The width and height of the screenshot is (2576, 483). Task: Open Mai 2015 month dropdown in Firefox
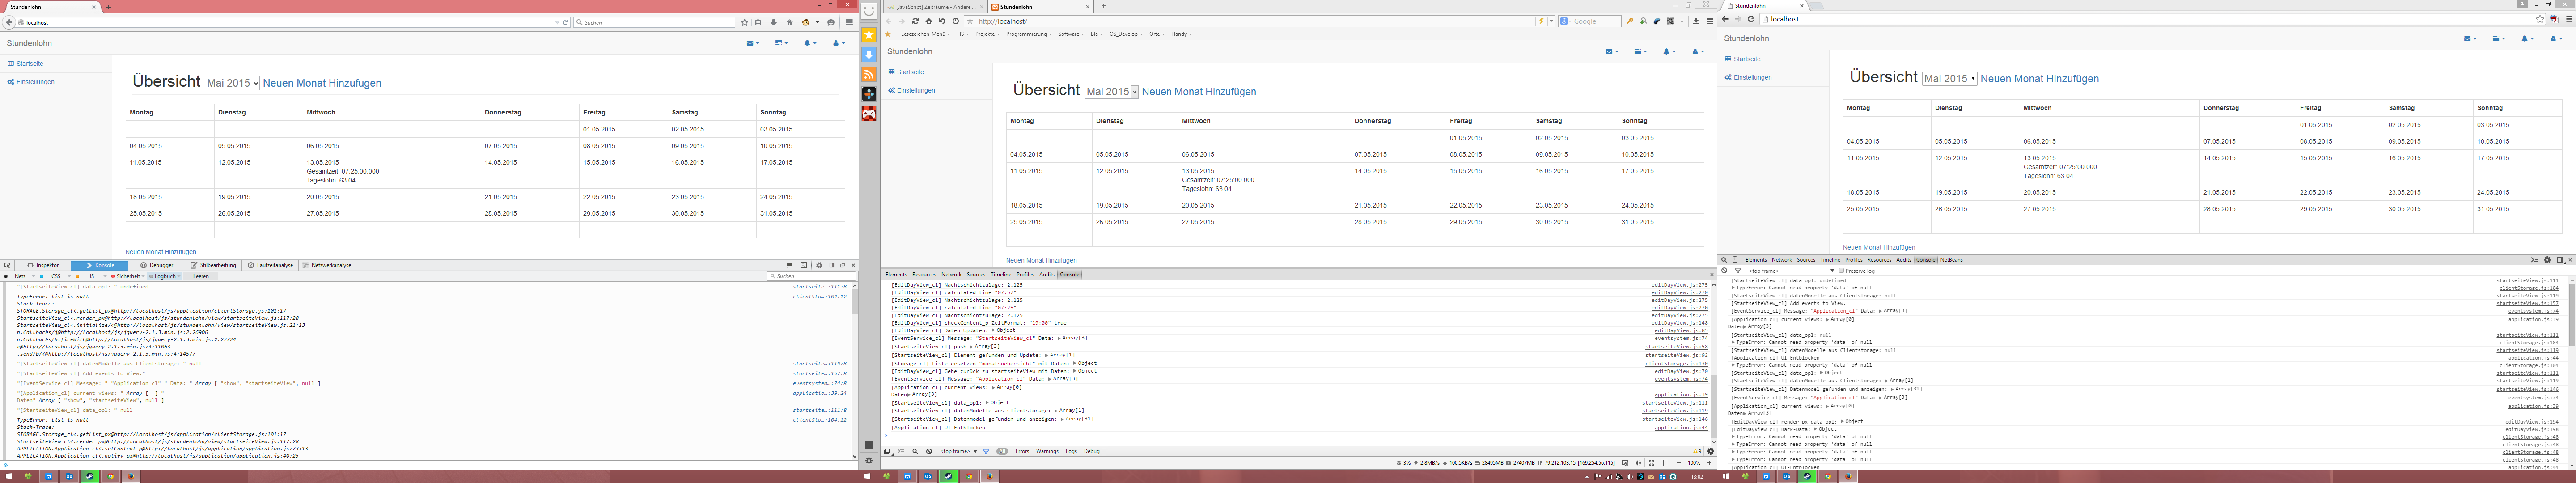[232, 83]
